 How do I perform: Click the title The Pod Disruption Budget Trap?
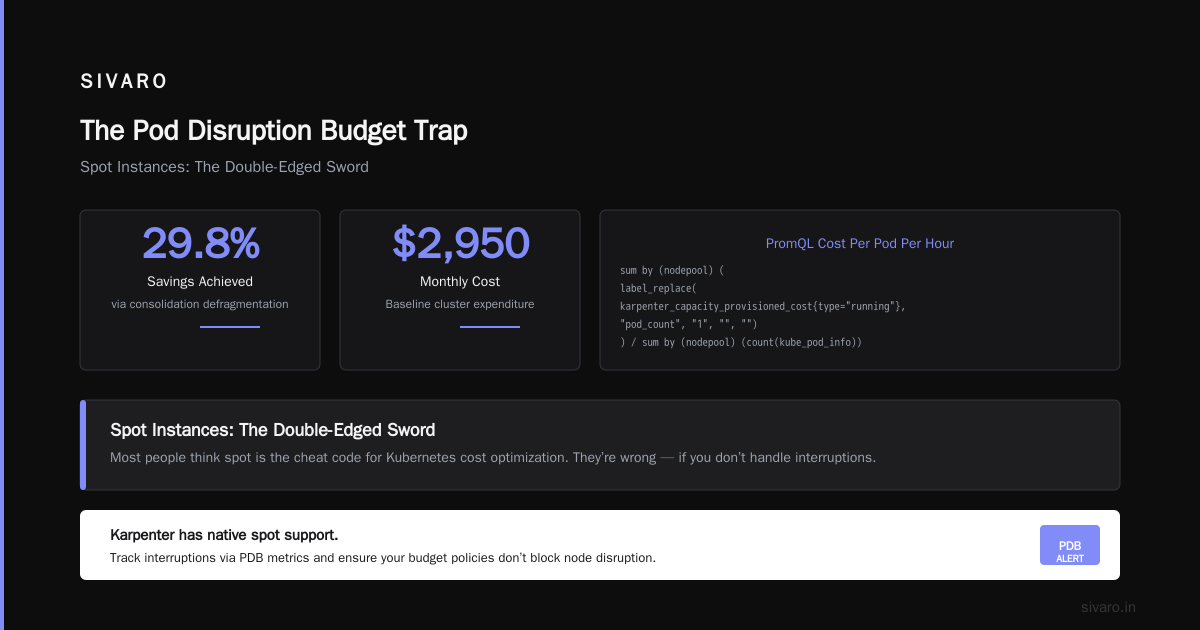274,130
